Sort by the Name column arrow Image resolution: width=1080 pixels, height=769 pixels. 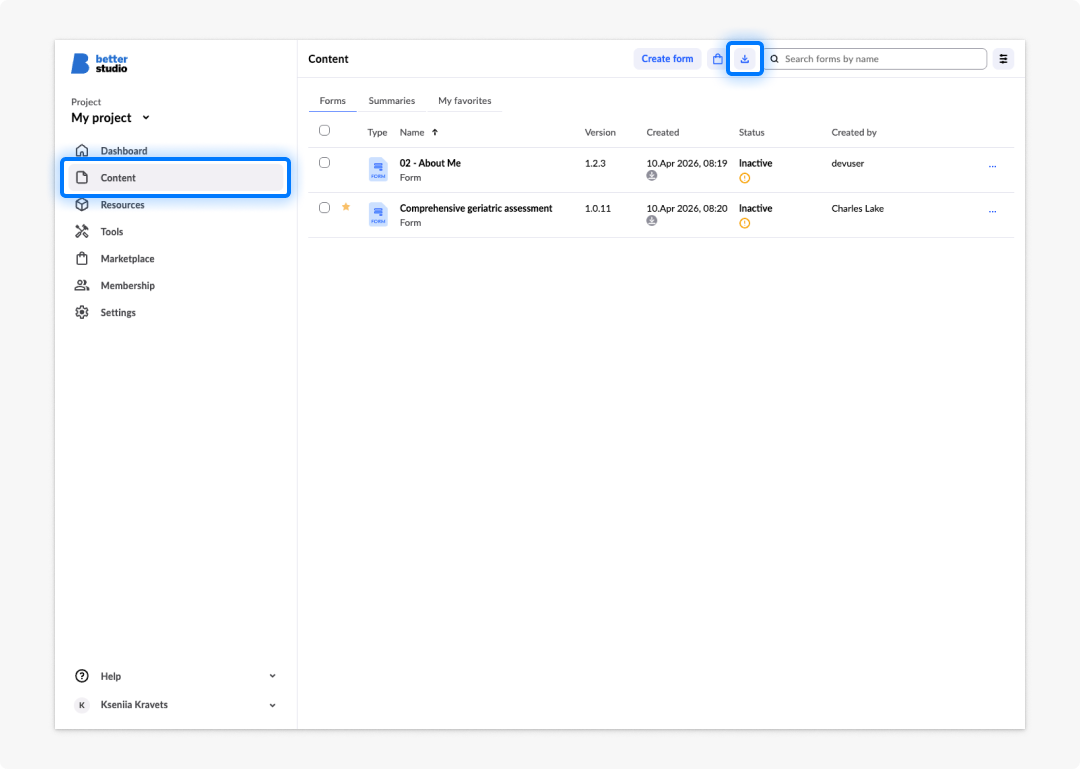(x=435, y=132)
